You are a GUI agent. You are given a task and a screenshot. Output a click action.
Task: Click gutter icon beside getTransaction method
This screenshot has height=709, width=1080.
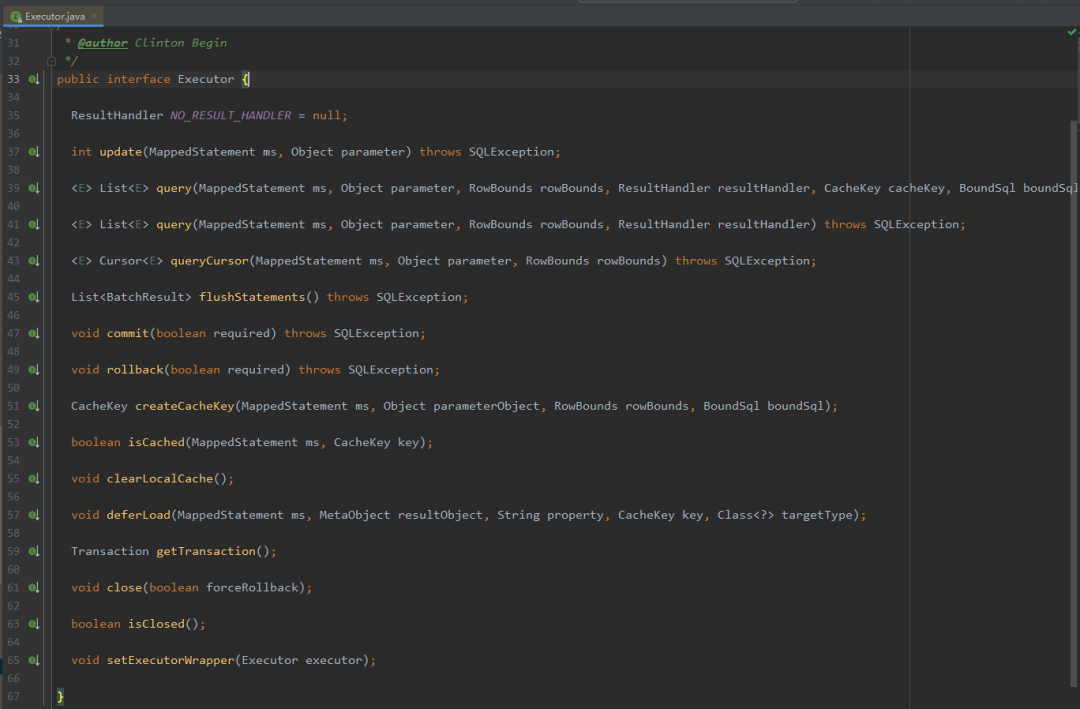click(x=34, y=551)
